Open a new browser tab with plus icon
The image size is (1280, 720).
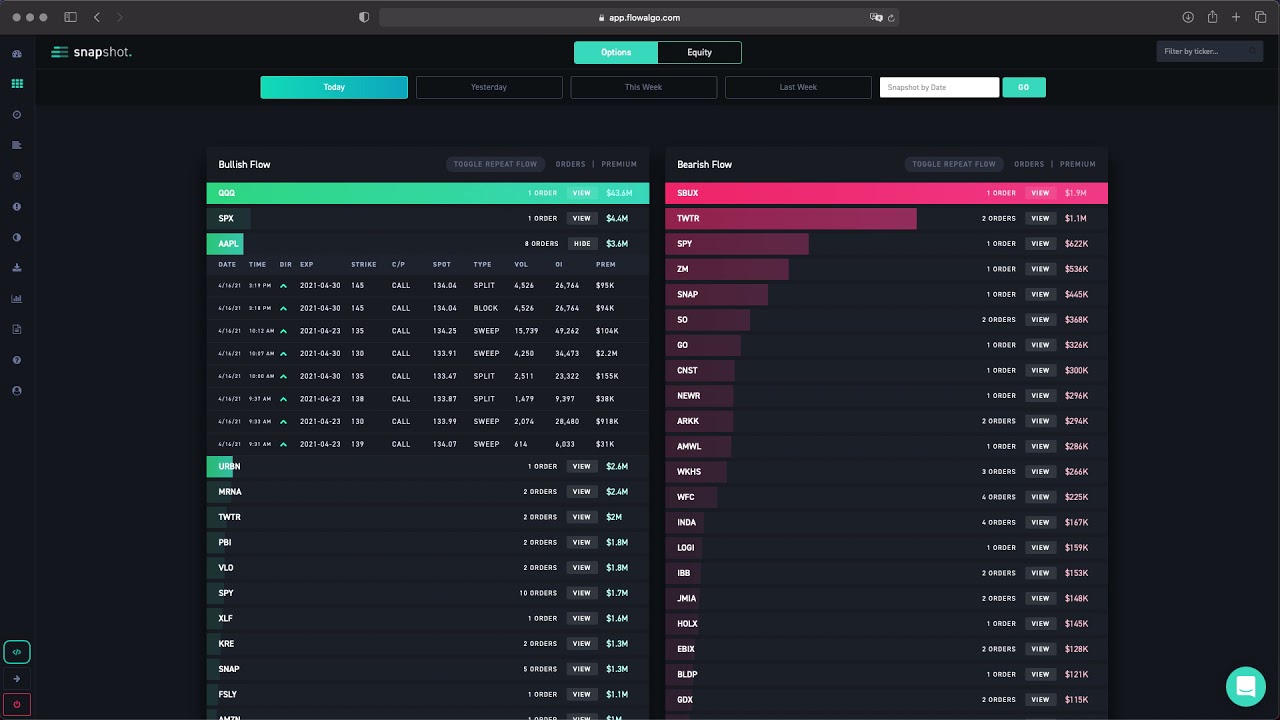click(1236, 17)
